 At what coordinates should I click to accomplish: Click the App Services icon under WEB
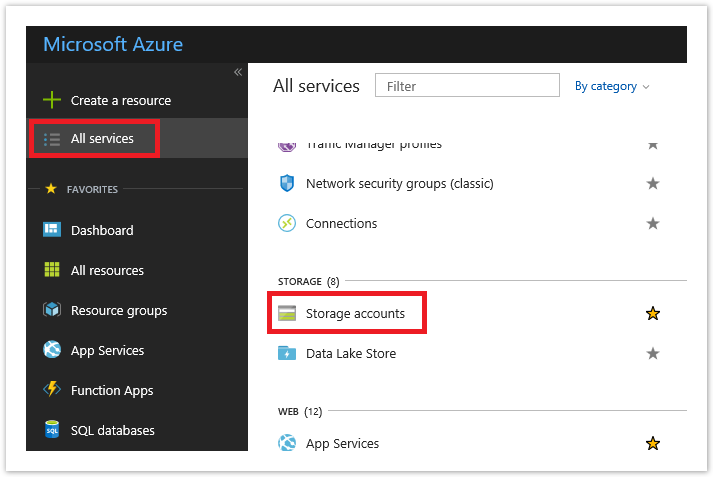pos(287,443)
